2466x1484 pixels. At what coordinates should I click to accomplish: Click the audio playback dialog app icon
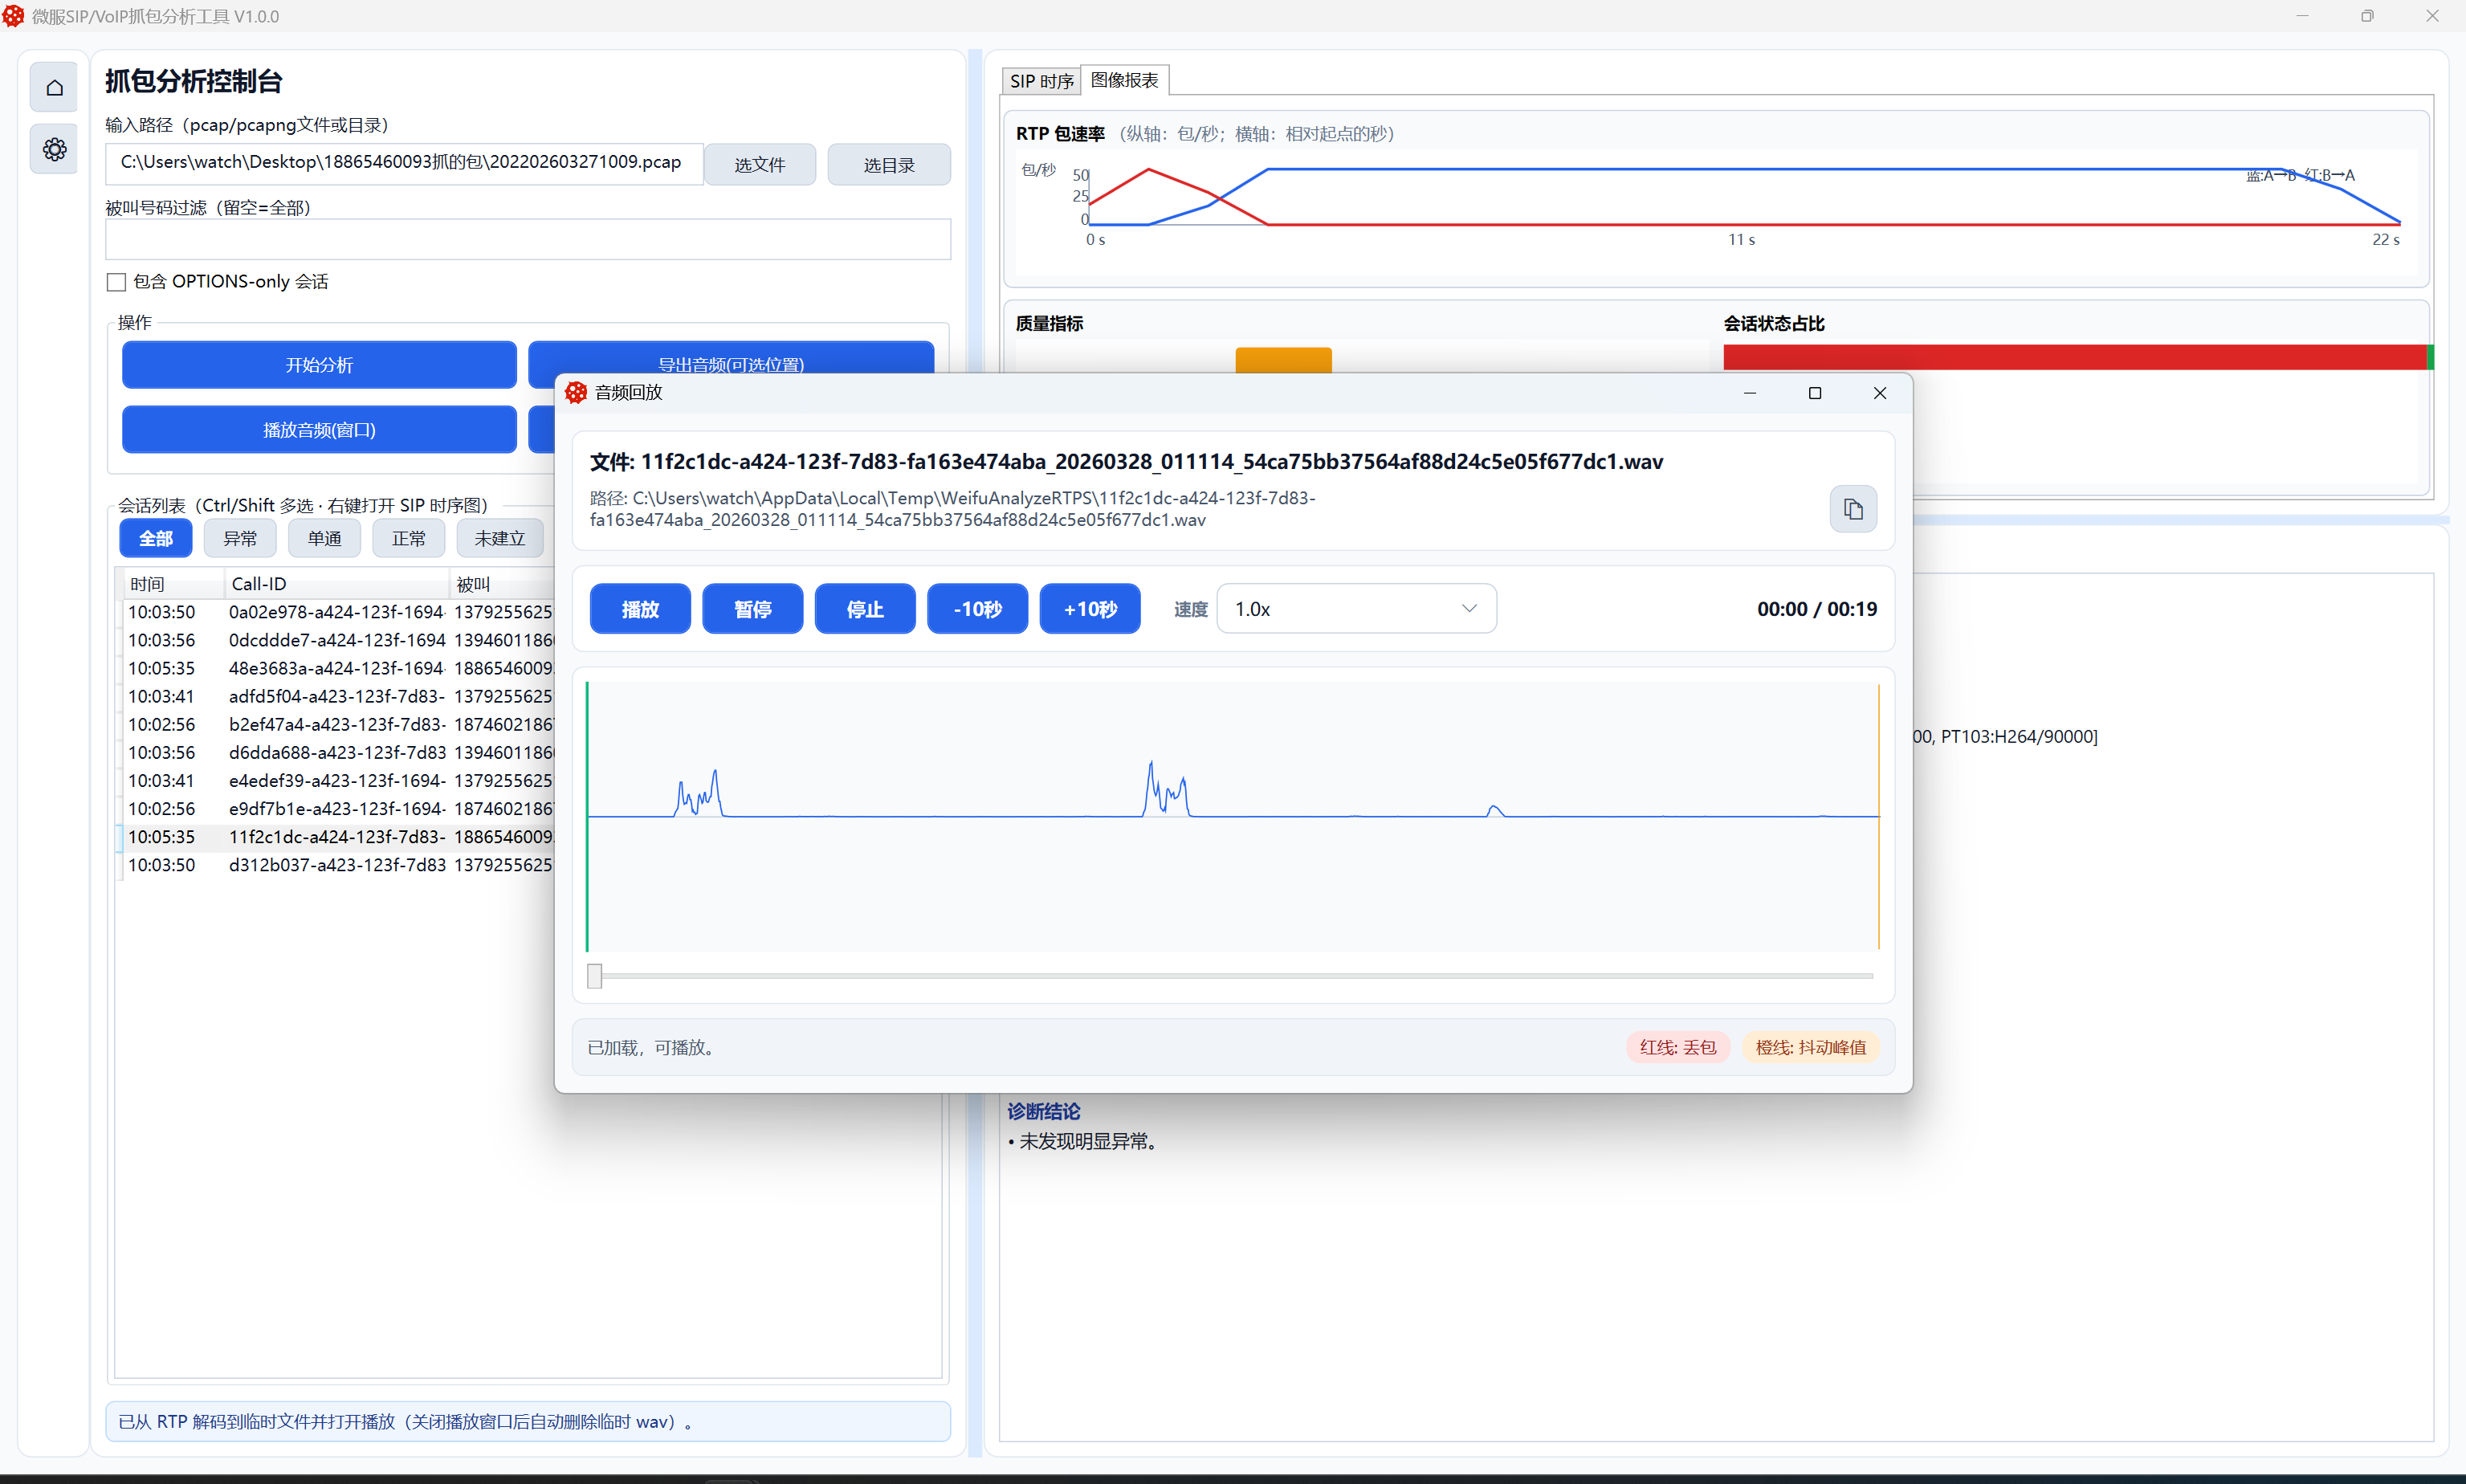[576, 393]
